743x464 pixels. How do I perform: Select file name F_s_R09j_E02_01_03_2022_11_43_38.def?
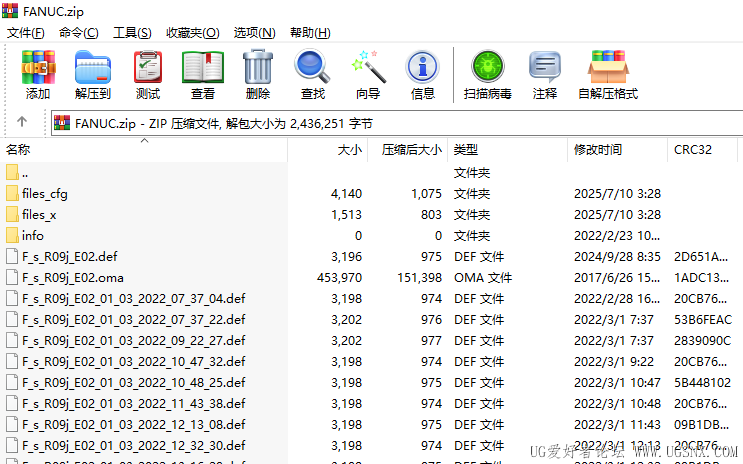[134, 403]
